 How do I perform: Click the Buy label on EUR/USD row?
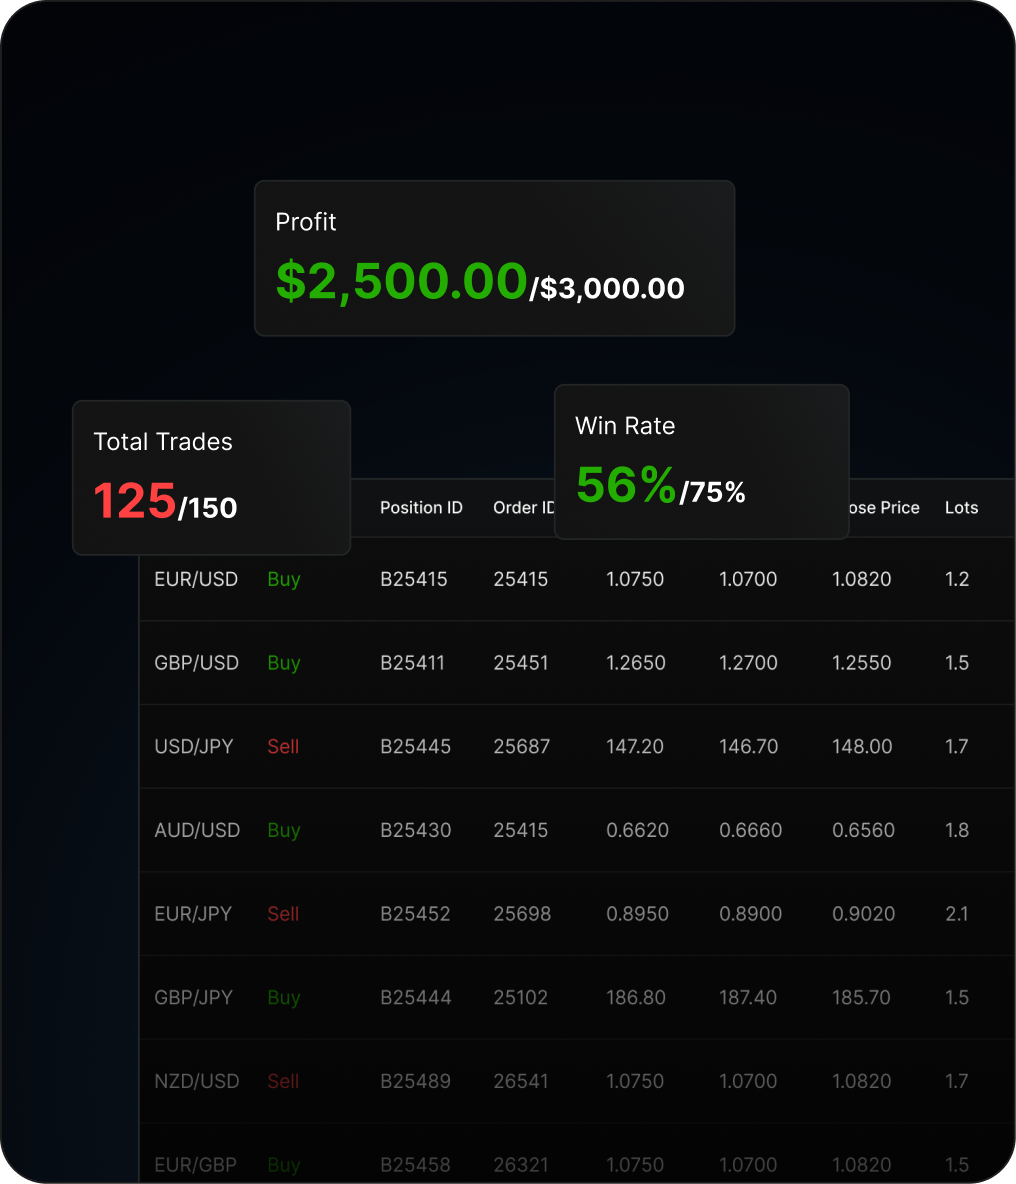tap(283, 579)
